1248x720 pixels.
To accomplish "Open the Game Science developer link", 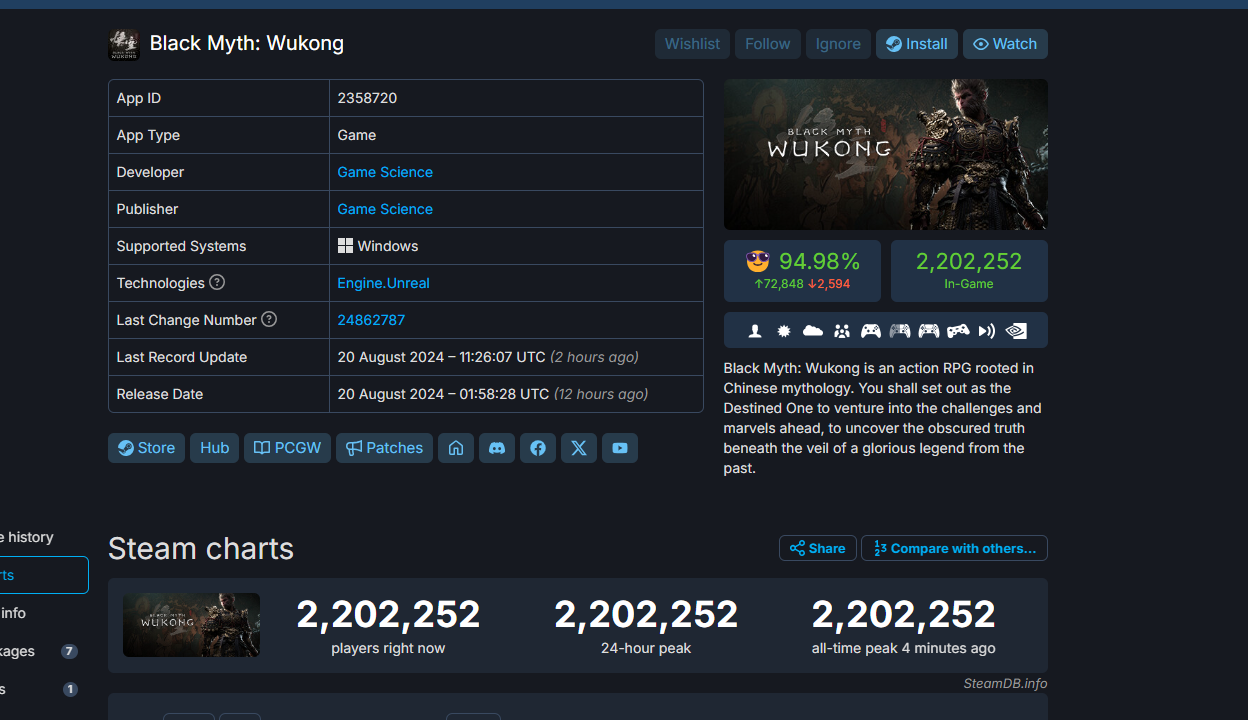I will 385,172.
